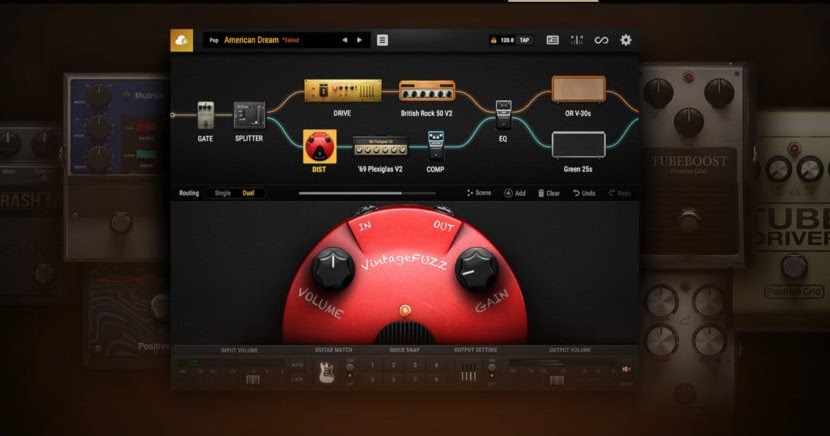Screen dimensions: 830x436
Task: Click the Undo button
Action: coord(584,193)
